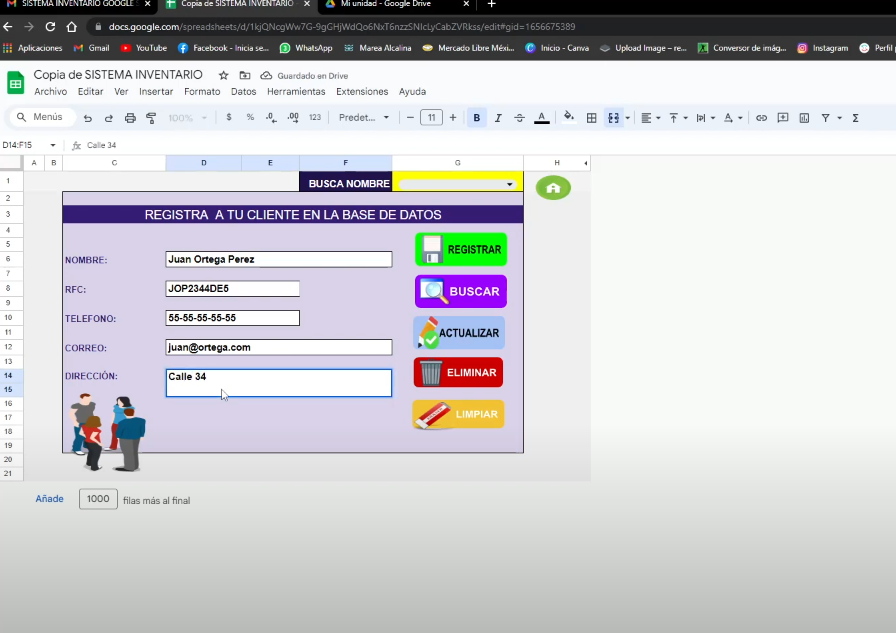Click the ELIMINAR button

[x=460, y=372]
